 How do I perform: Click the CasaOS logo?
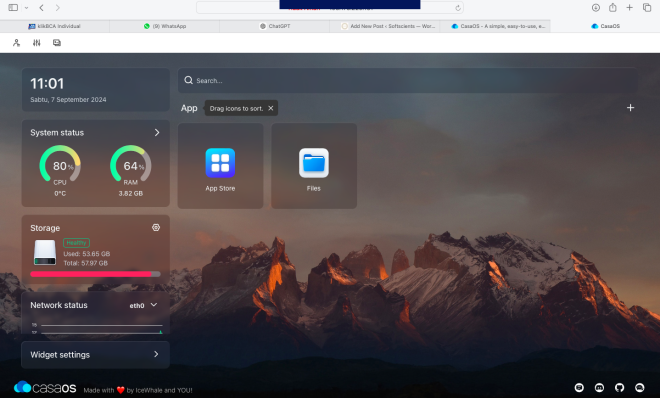tap(45, 387)
